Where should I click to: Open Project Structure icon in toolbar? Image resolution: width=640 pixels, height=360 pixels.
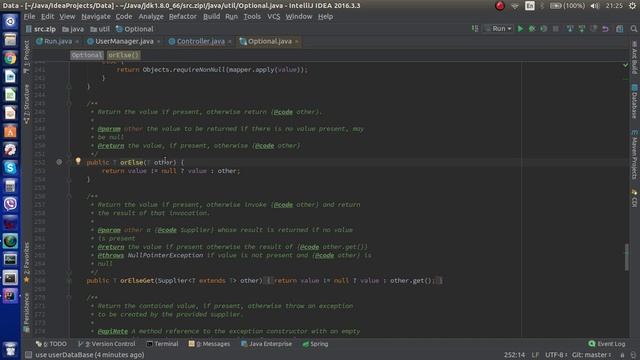620,29
